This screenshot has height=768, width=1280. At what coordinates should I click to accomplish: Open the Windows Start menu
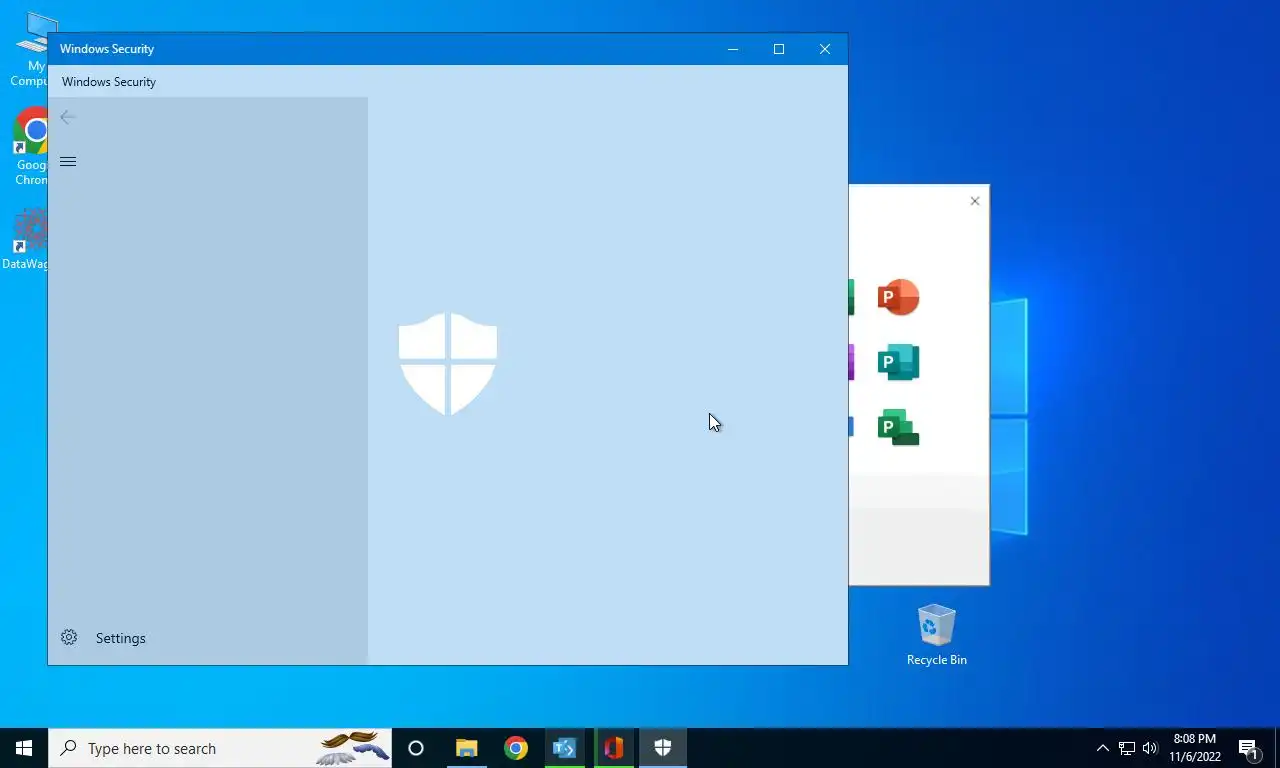(x=24, y=748)
